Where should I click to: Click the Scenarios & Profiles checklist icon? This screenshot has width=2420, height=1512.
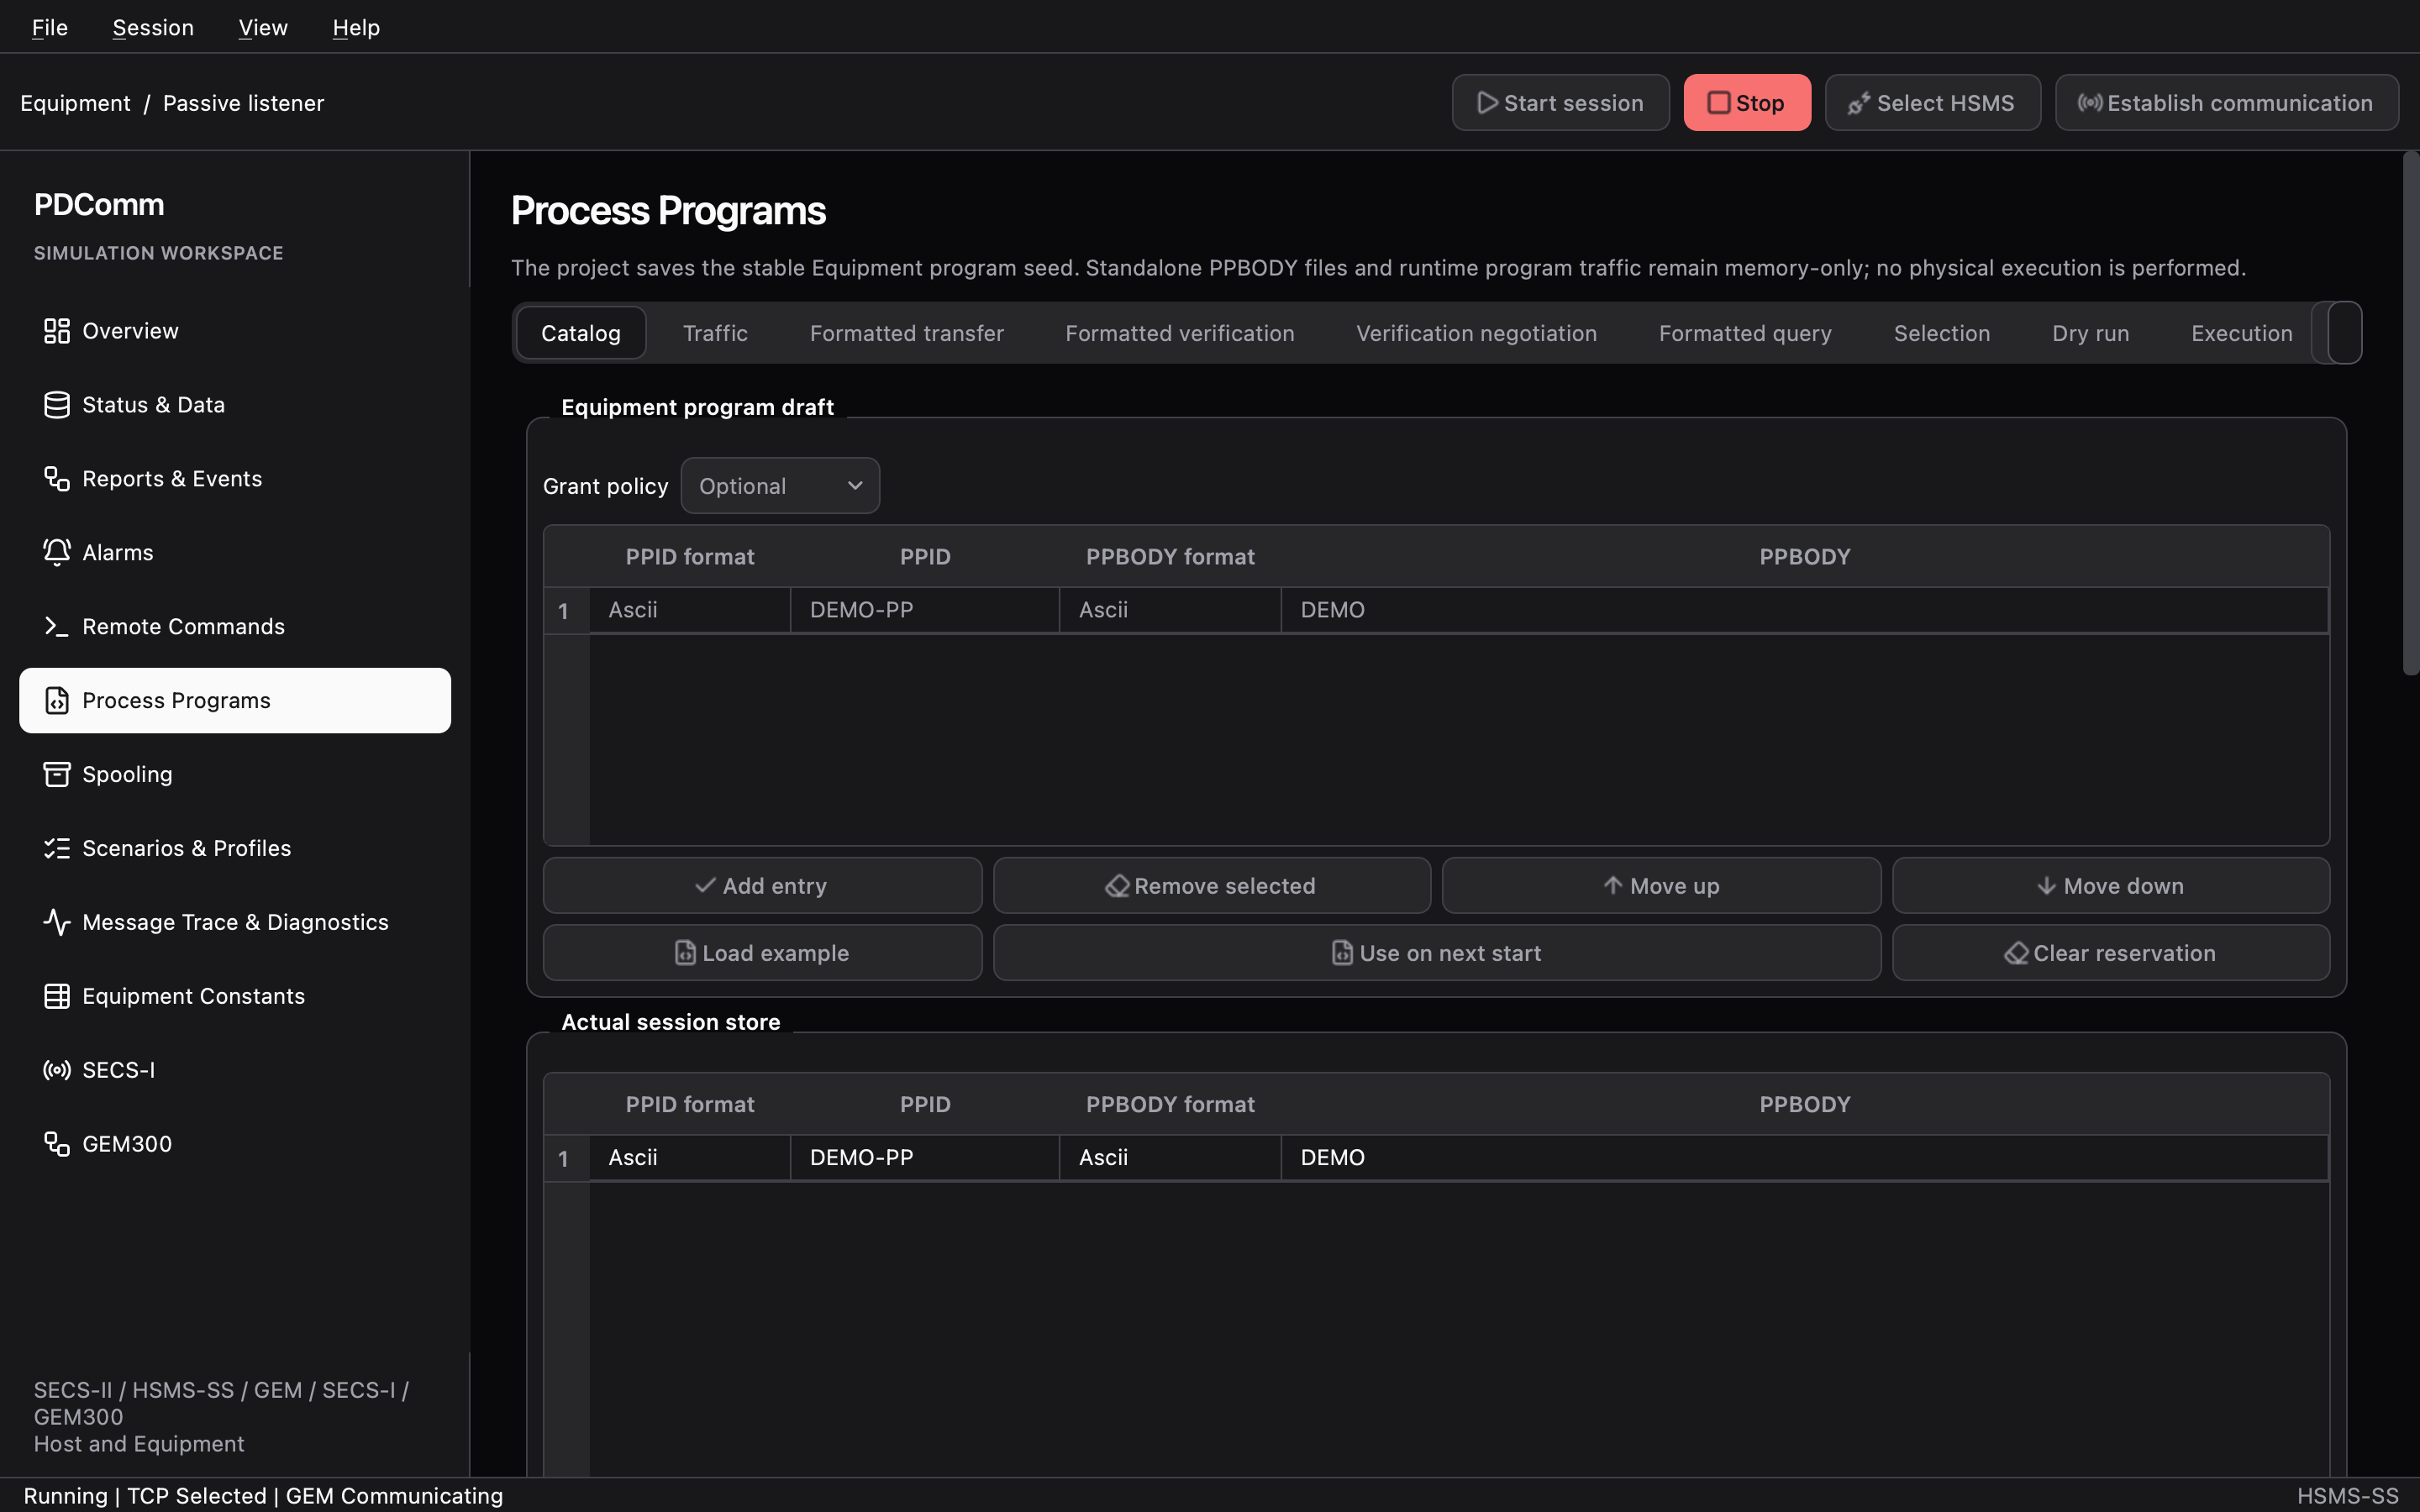pos(57,849)
